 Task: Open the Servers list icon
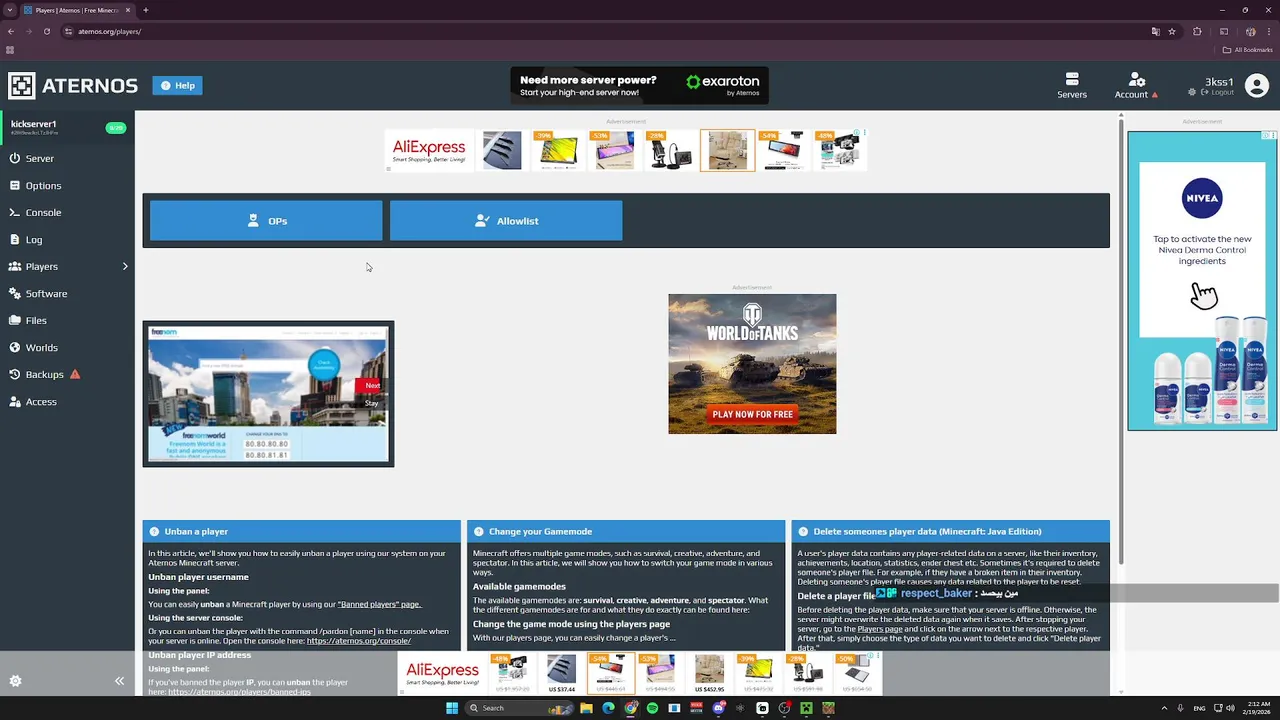coord(1072,85)
